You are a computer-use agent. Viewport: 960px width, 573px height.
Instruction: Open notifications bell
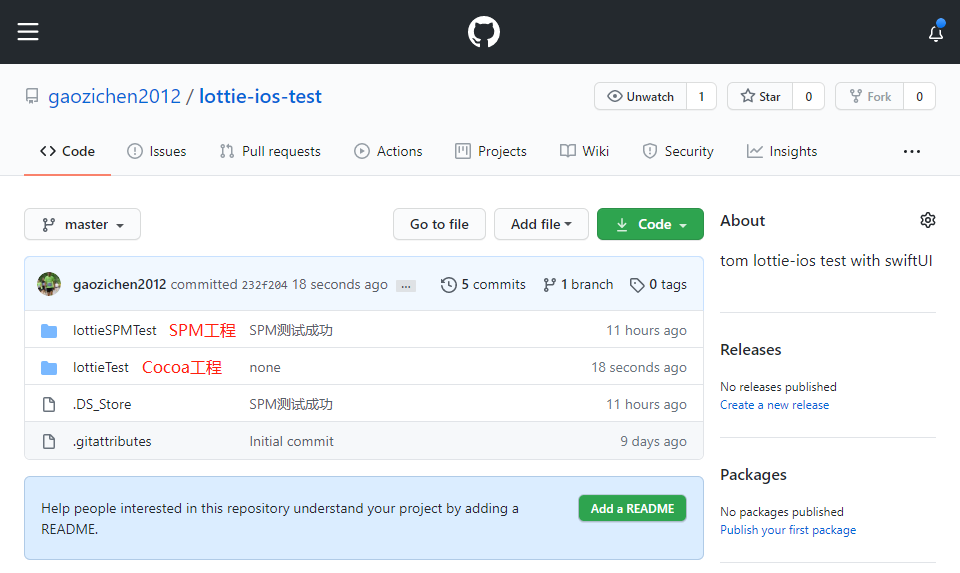pyautogui.click(x=936, y=32)
